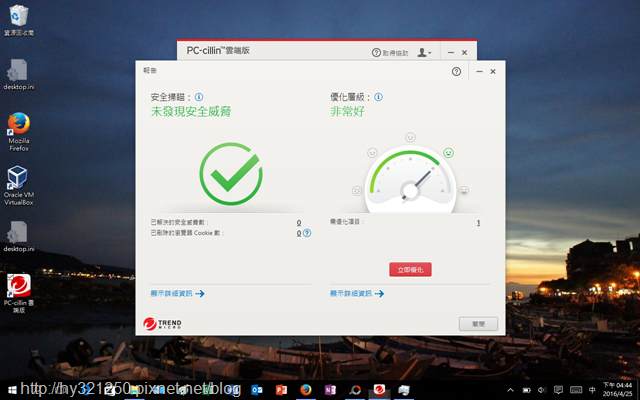640x400 pixels.
Task: Select the upper desktop.ini file icon
Action: click(x=19, y=74)
